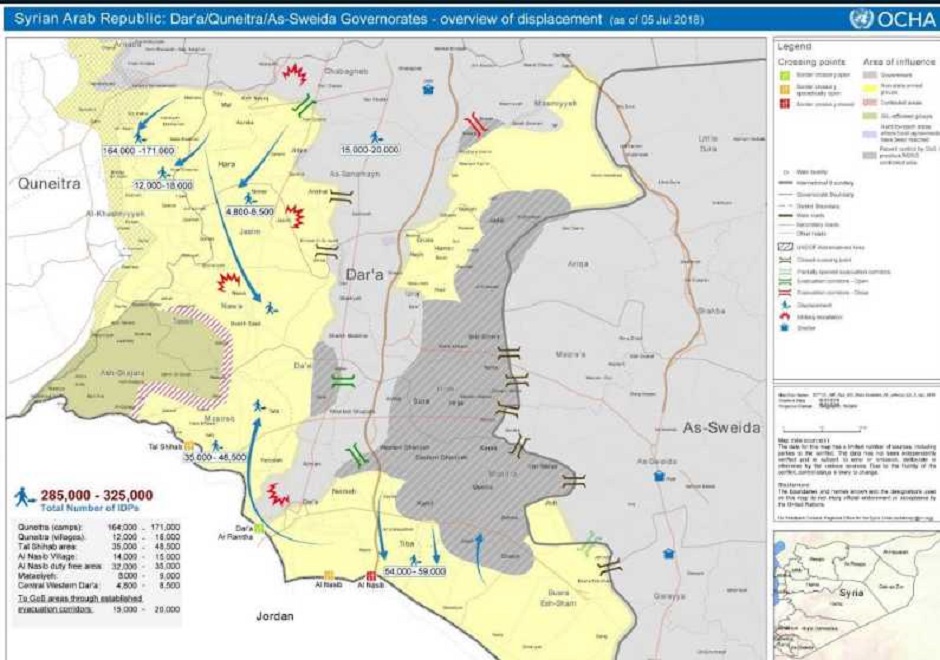This screenshot has height=660, width=940.
Task: Click the Shelter icon in the legend
Action: pyautogui.click(x=788, y=327)
